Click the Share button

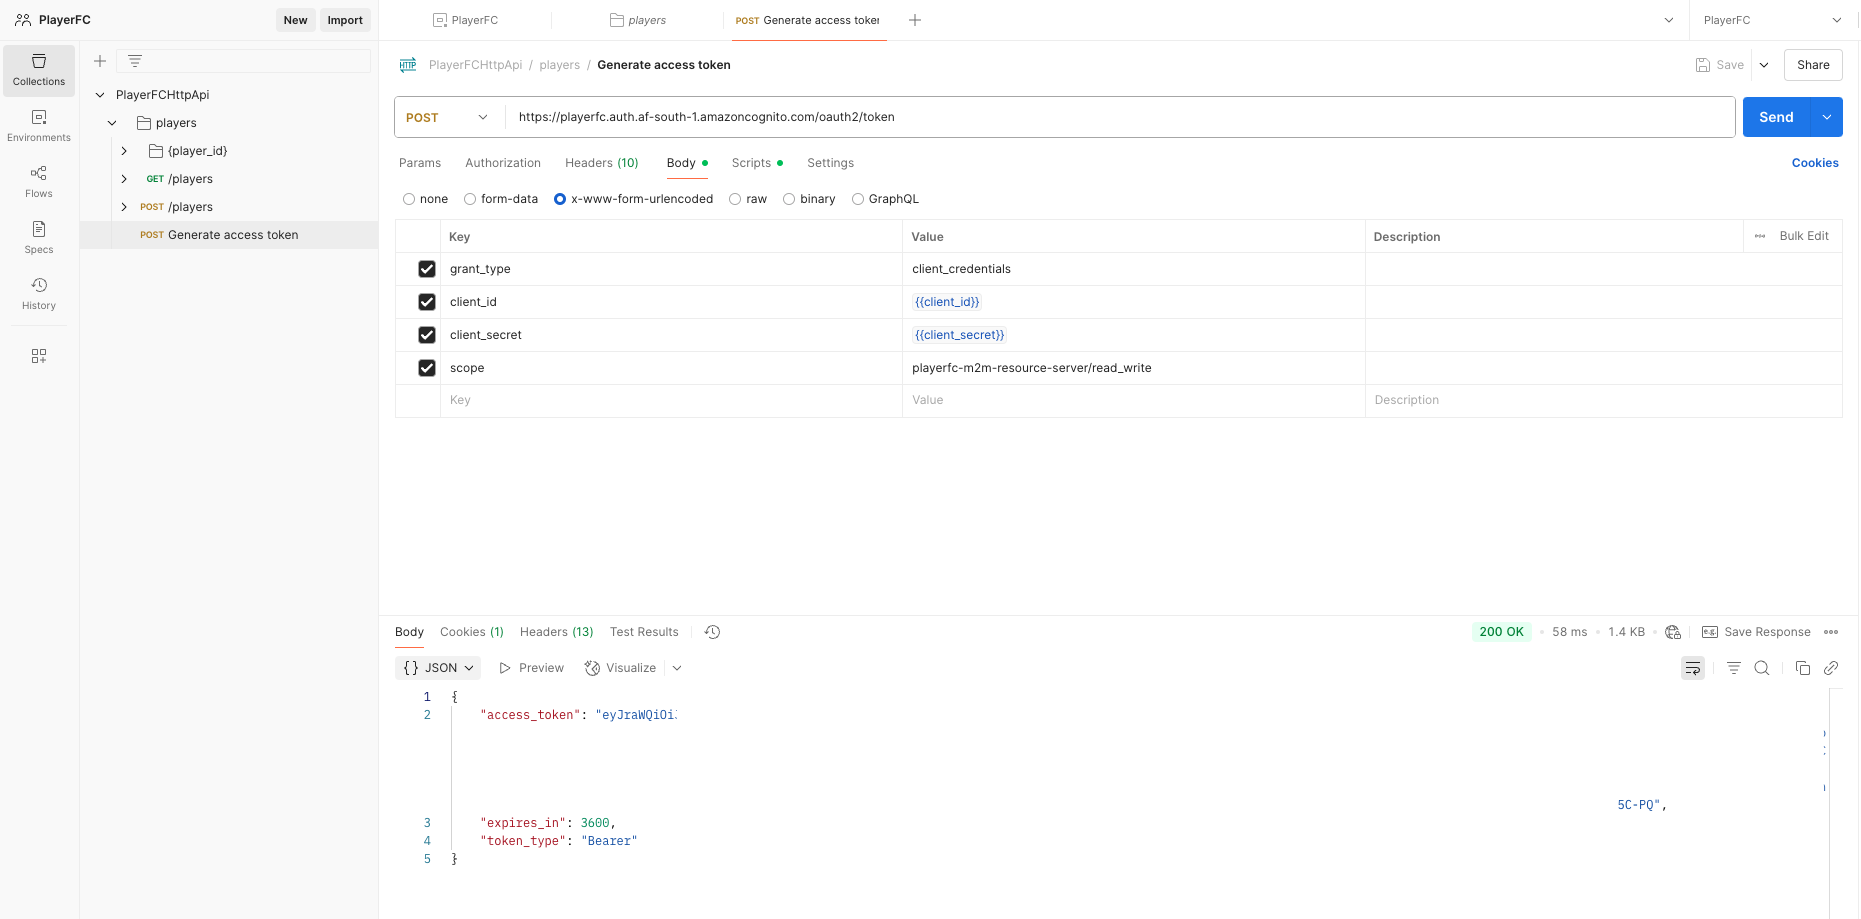tap(1813, 65)
